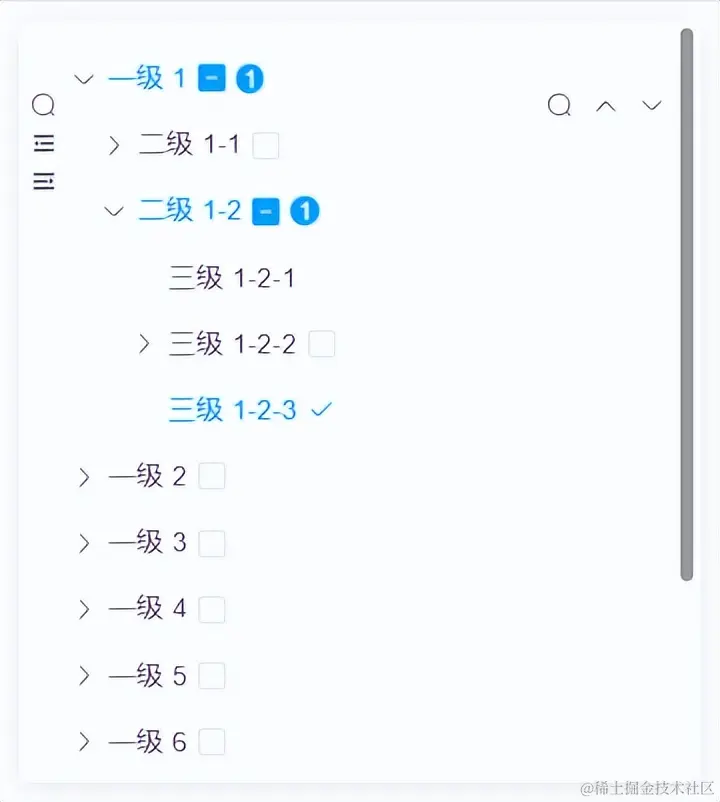Click the search icon in the left sidebar

(x=43, y=105)
